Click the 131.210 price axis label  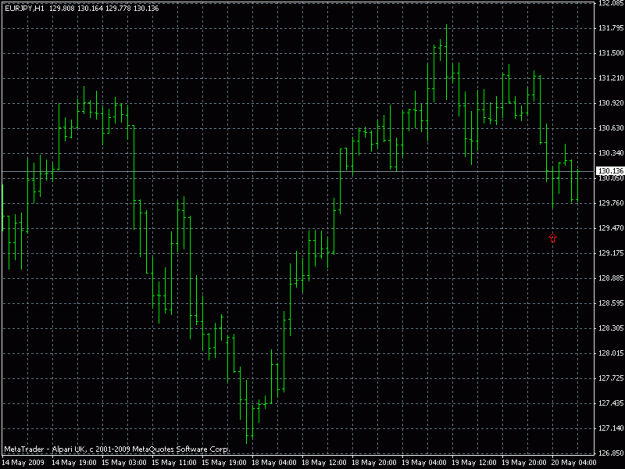611,78
